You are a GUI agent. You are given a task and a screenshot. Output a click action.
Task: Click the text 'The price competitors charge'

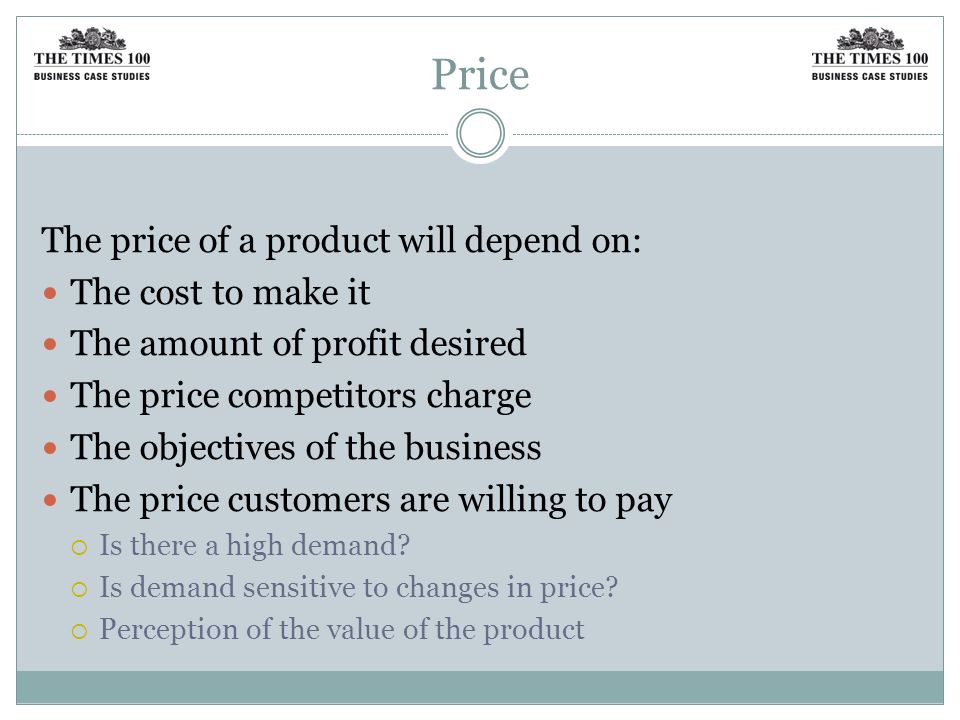pos(301,396)
